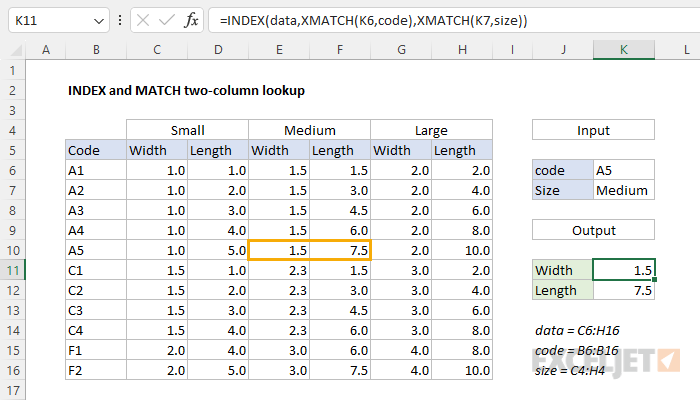This screenshot has width=700, height=400.
Task: Select all cells using the corner triangle
Action: point(15,50)
